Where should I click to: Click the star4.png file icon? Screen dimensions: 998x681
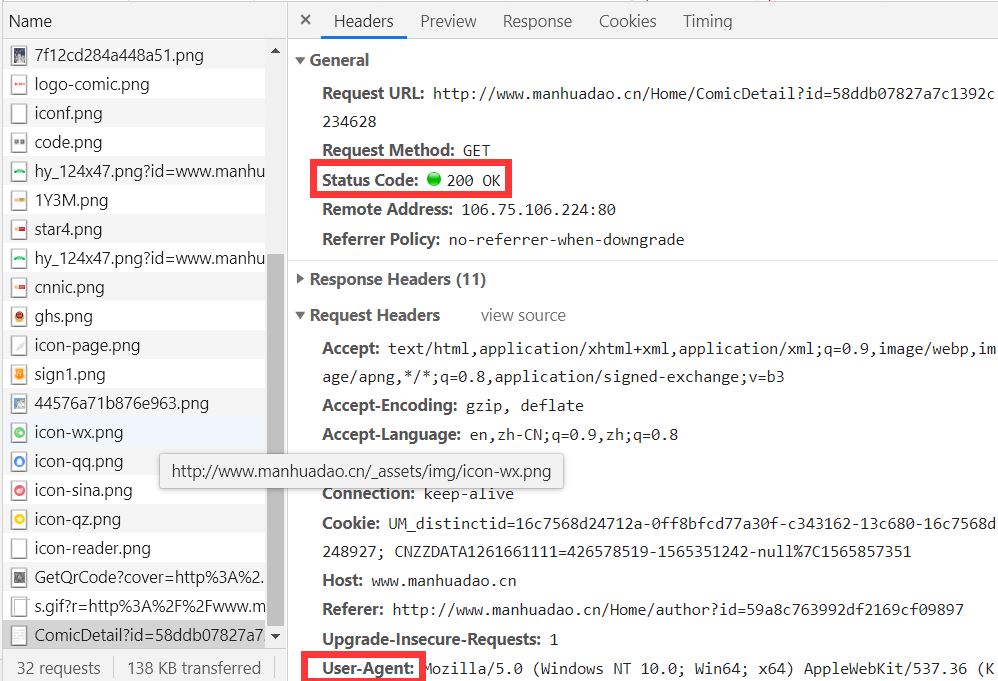click(19, 229)
